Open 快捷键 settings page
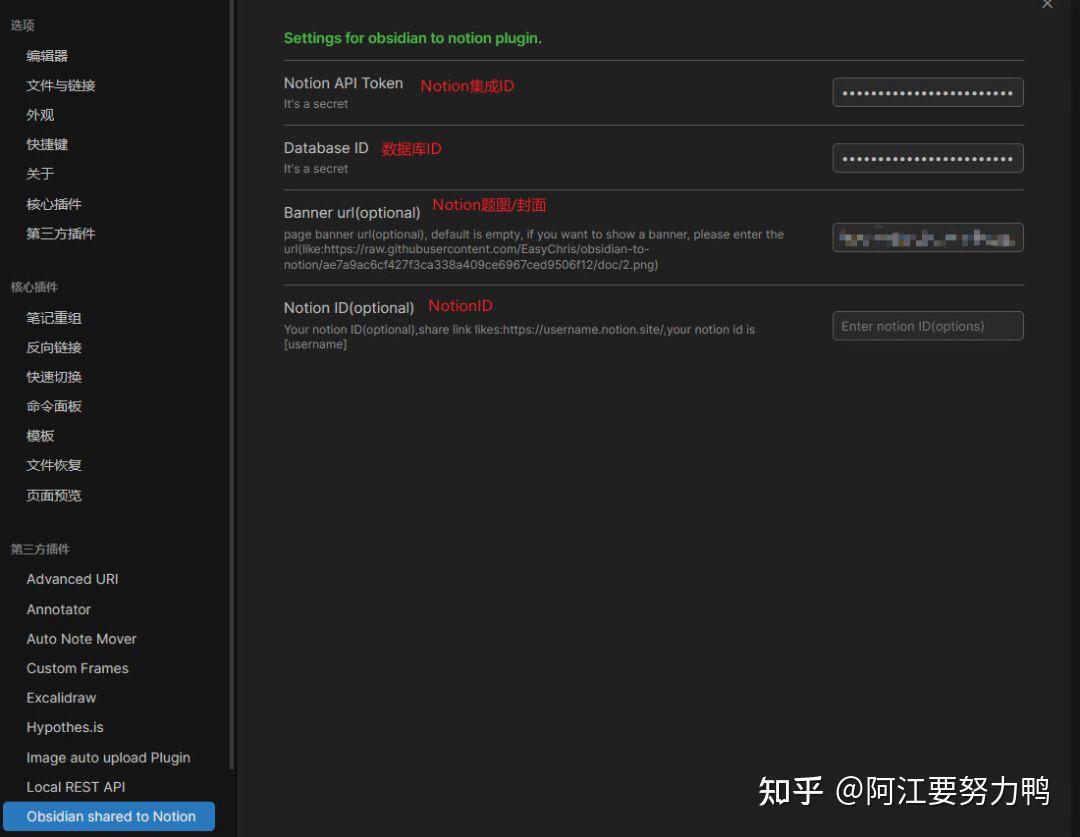1080x837 pixels. (47, 144)
